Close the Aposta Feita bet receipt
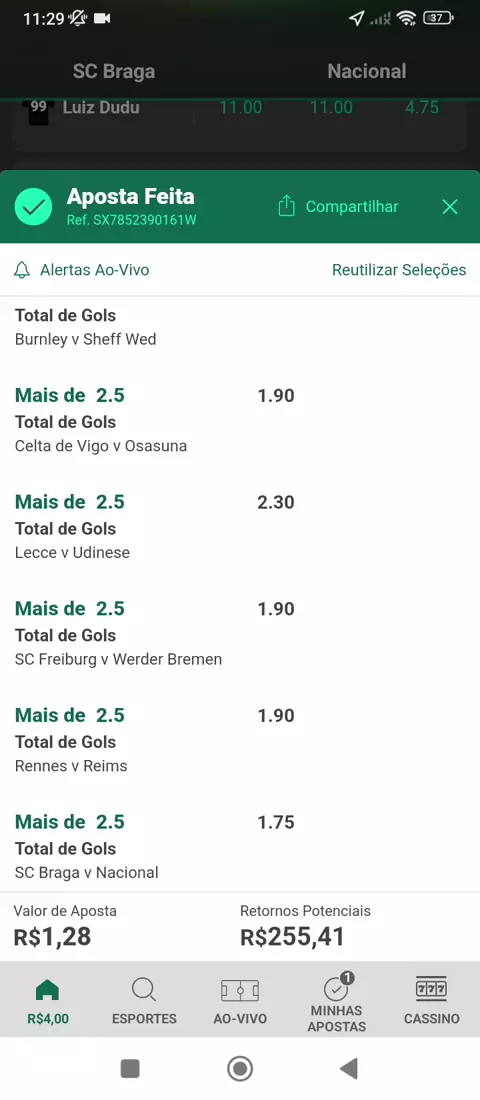The height and width of the screenshot is (1100, 480). [x=450, y=206]
